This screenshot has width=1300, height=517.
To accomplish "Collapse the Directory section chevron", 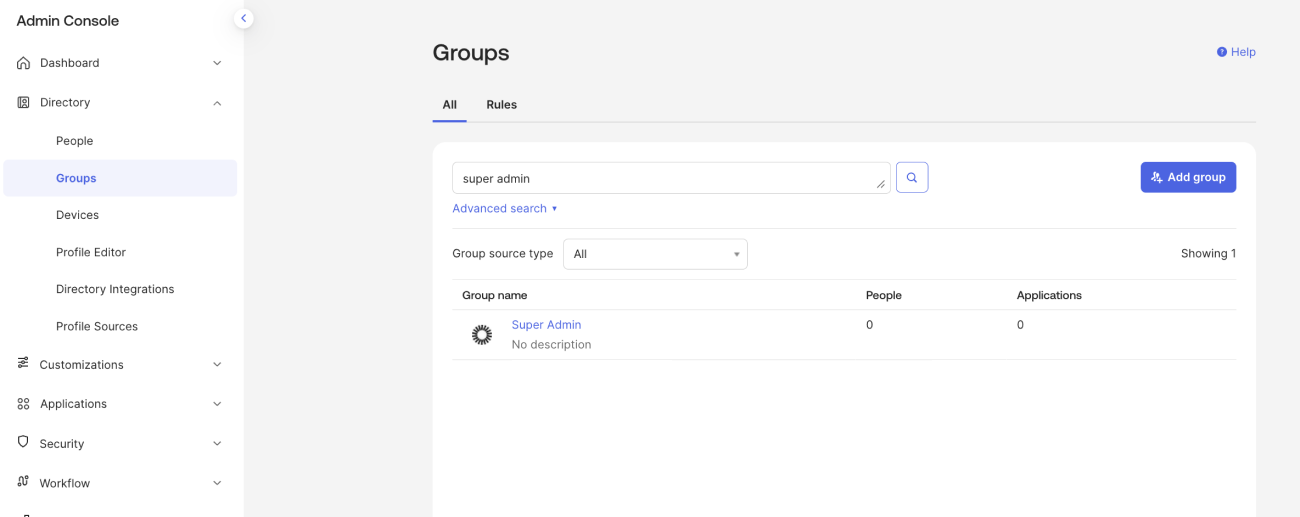I will (x=217, y=103).
